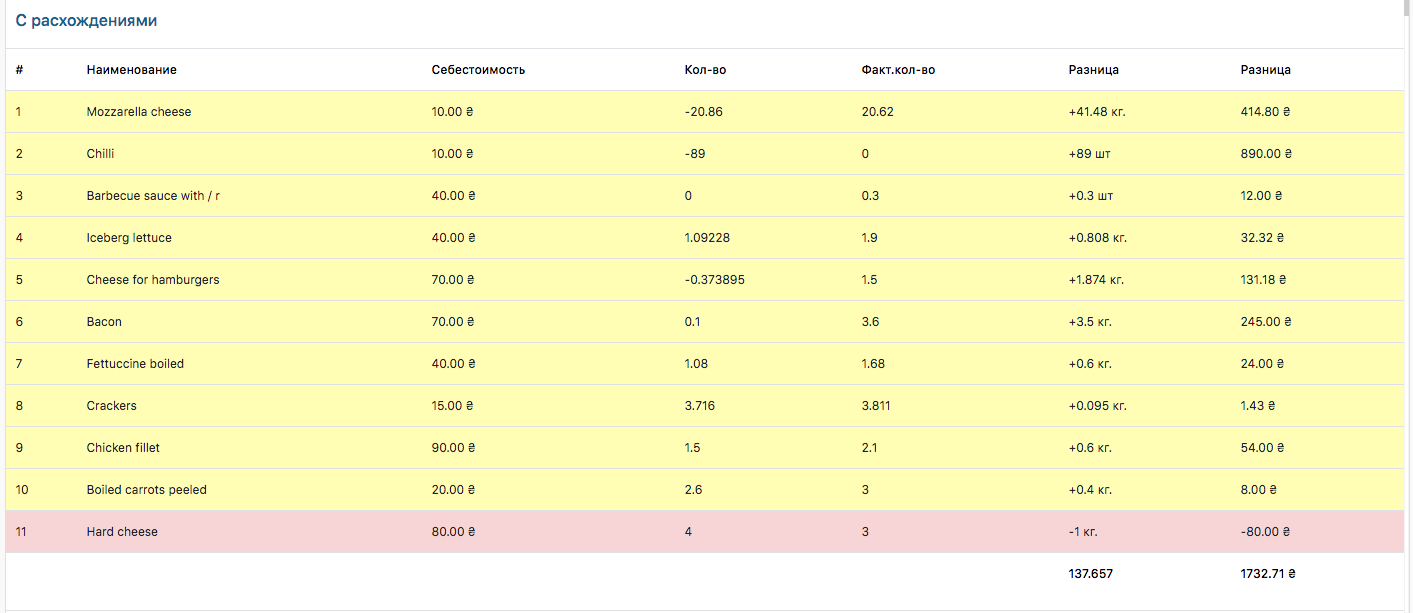Click the "Наименование" column header
Viewport: 1413px width, 613px height.
point(132,70)
